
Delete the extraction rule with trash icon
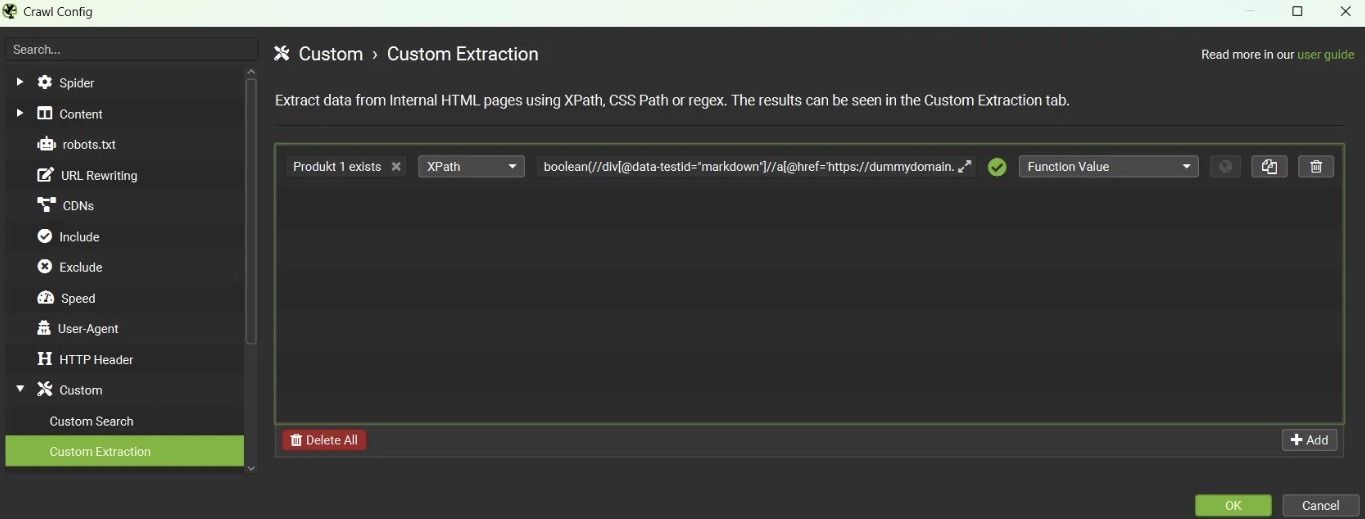tap(1316, 167)
